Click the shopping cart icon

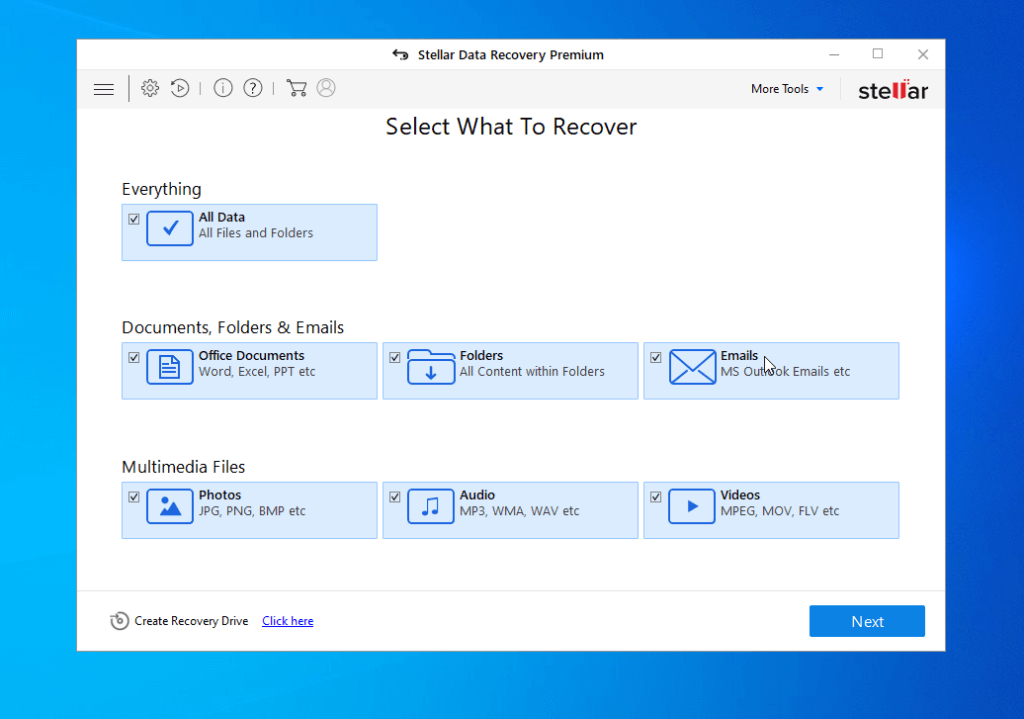pyautogui.click(x=296, y=88)
